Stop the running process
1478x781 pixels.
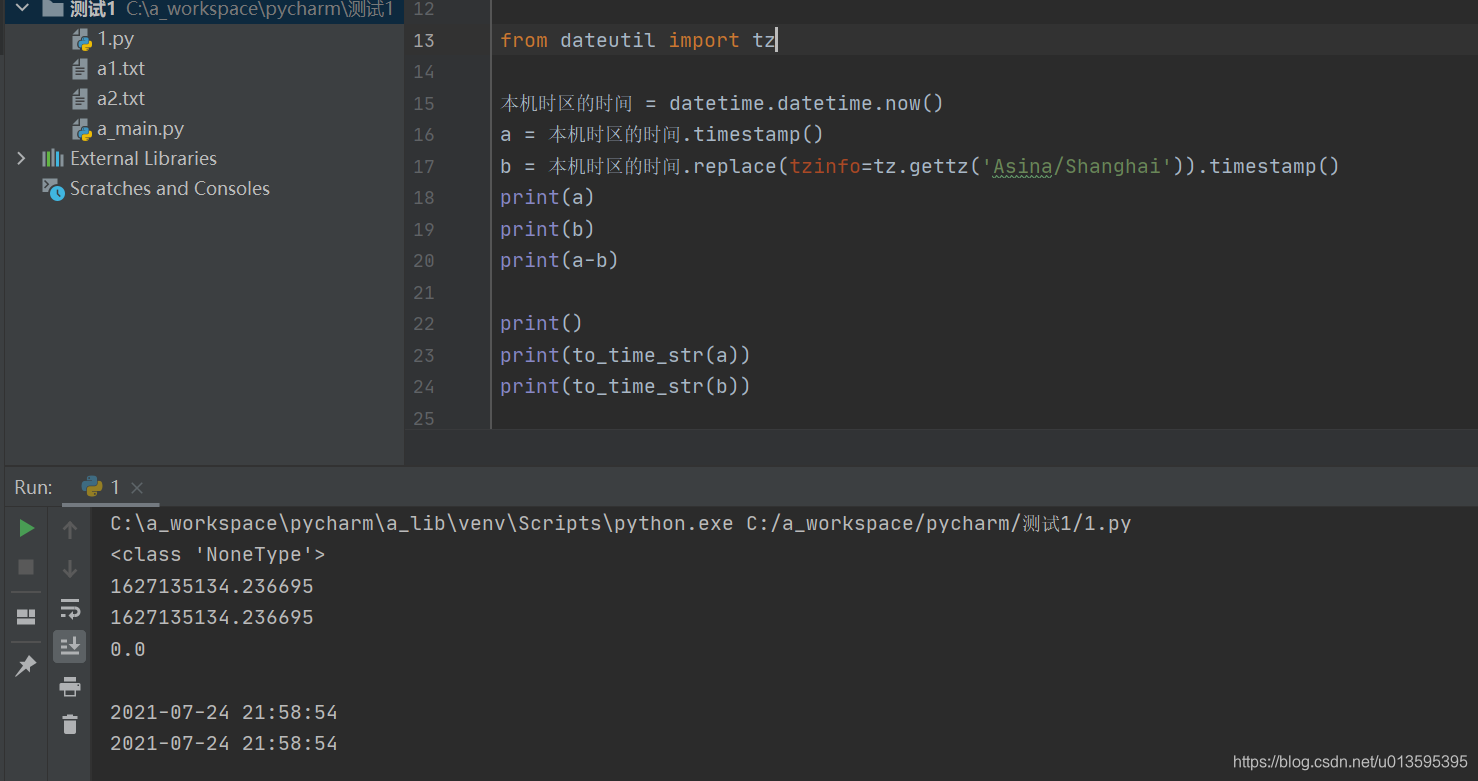pyautogui.click(x=26, y=567)
